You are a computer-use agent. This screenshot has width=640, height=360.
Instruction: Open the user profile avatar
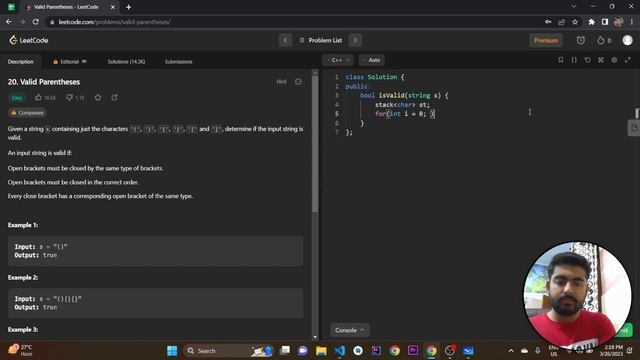coord(627,40)
